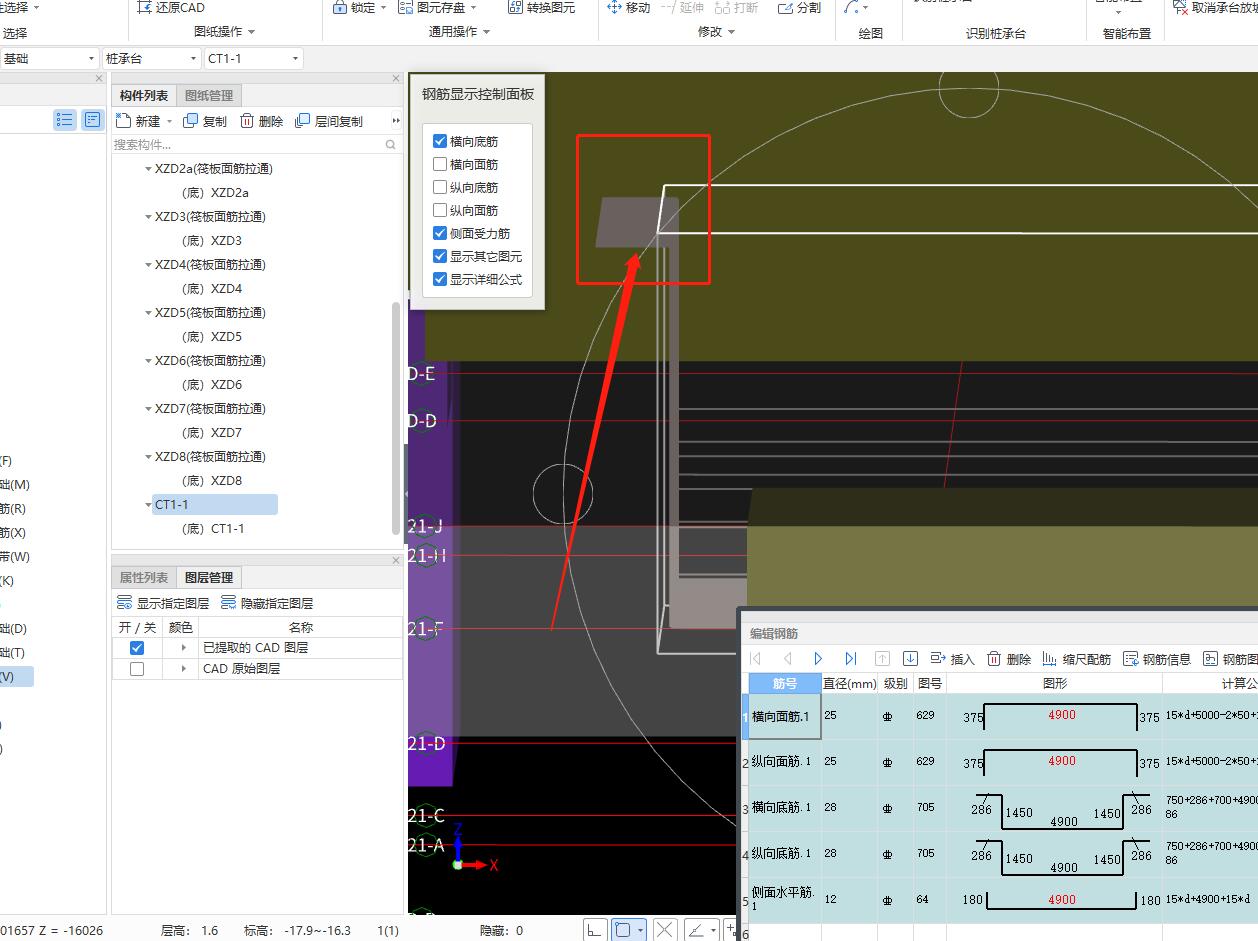
Task: Check 横向面筋 checkbox
Action: (440, 164)
